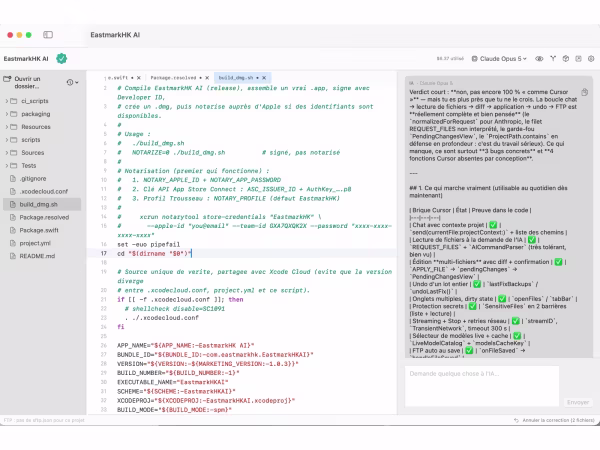Click the EastmarkHK AI window title
The image size is (600, 450).
115,35
